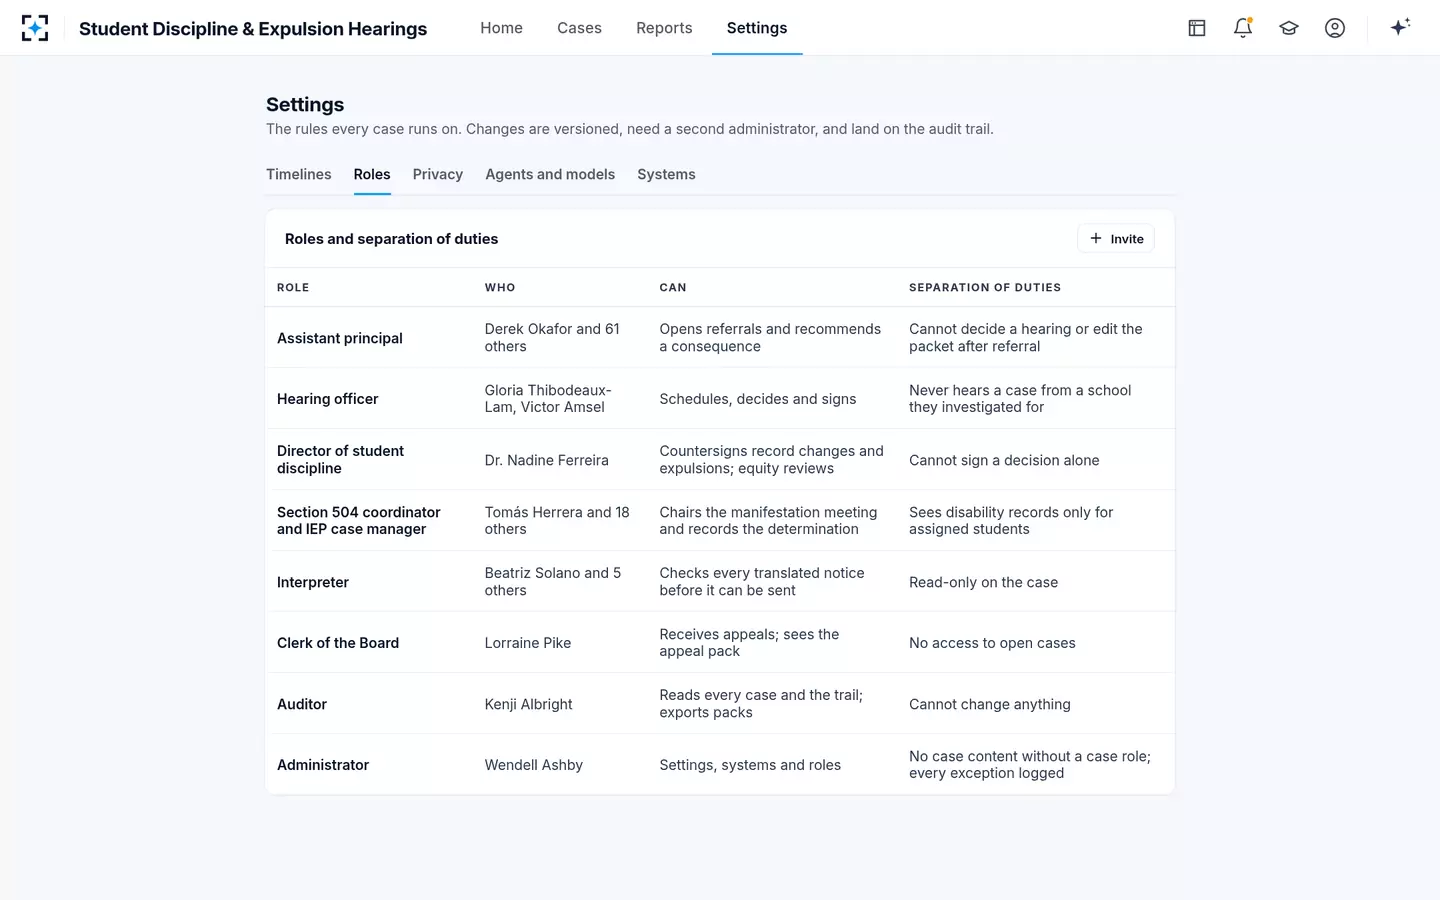The width and height of the screenshot is (1440, 900).
Task: Click 'Schedules, decides and signs' cell
Action: [x=758, y=399]
